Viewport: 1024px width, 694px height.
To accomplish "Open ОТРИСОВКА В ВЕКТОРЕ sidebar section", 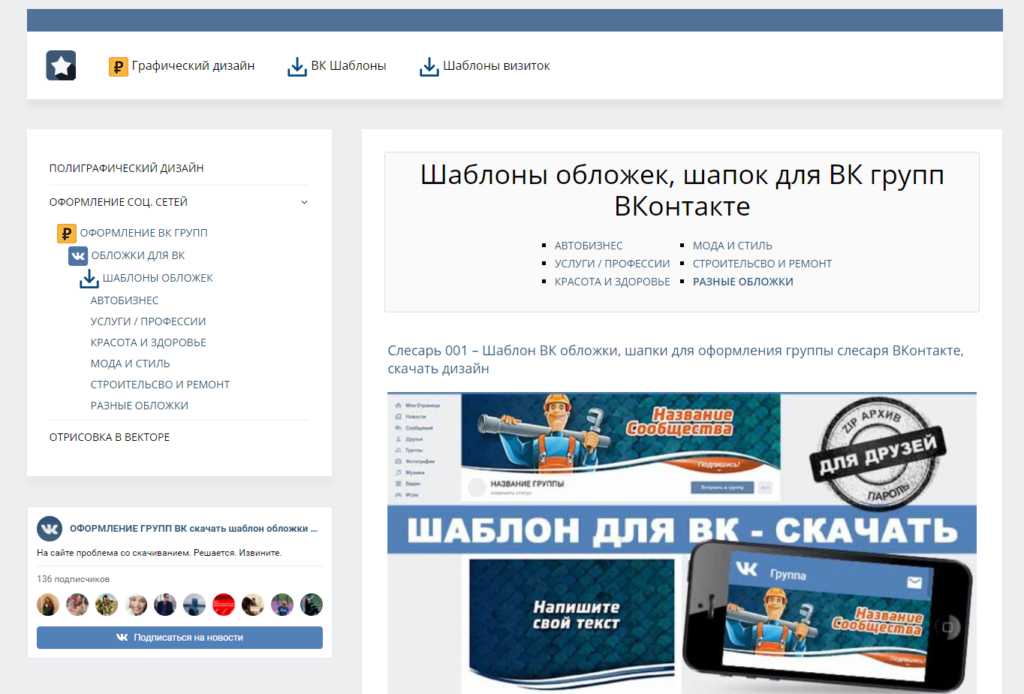I will click(110, 437).
